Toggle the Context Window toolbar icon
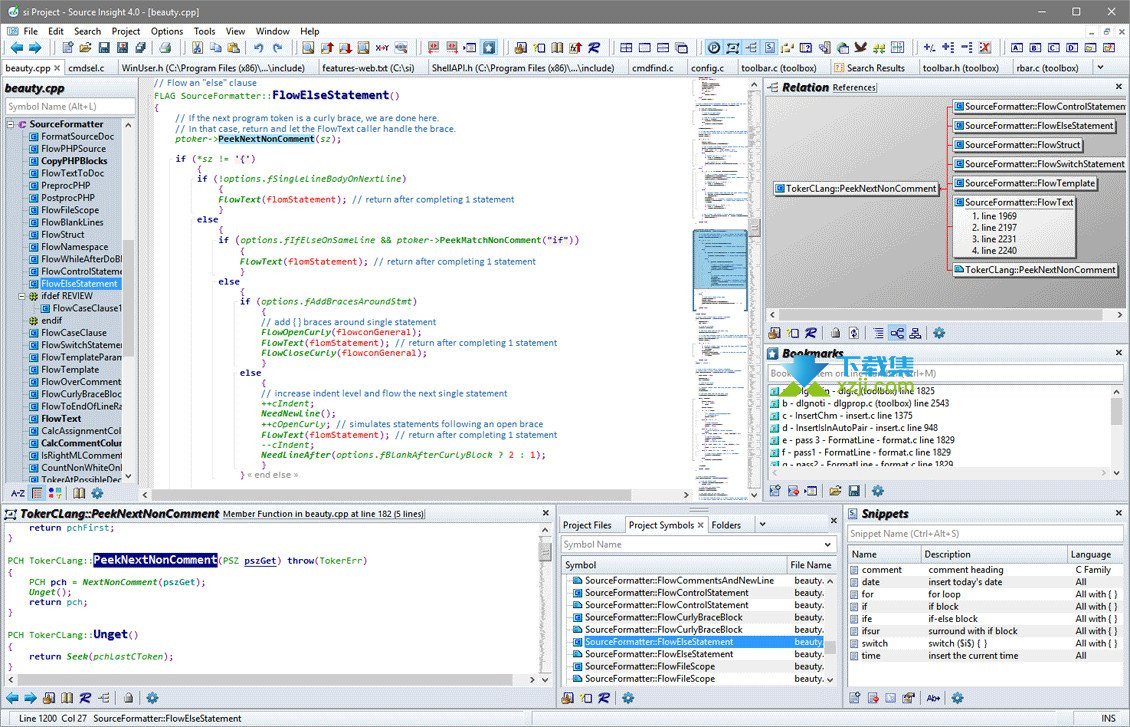 [x=732, y=48]
